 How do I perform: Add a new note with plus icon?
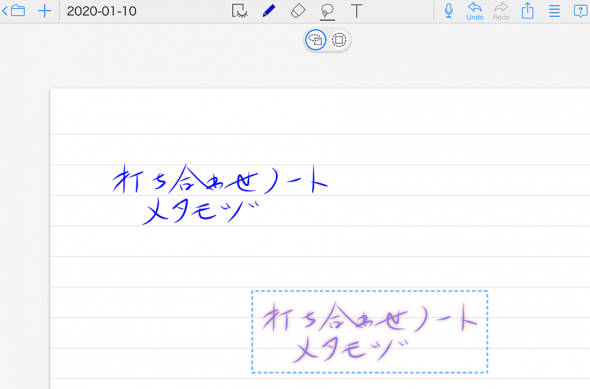tap(44, 11)
